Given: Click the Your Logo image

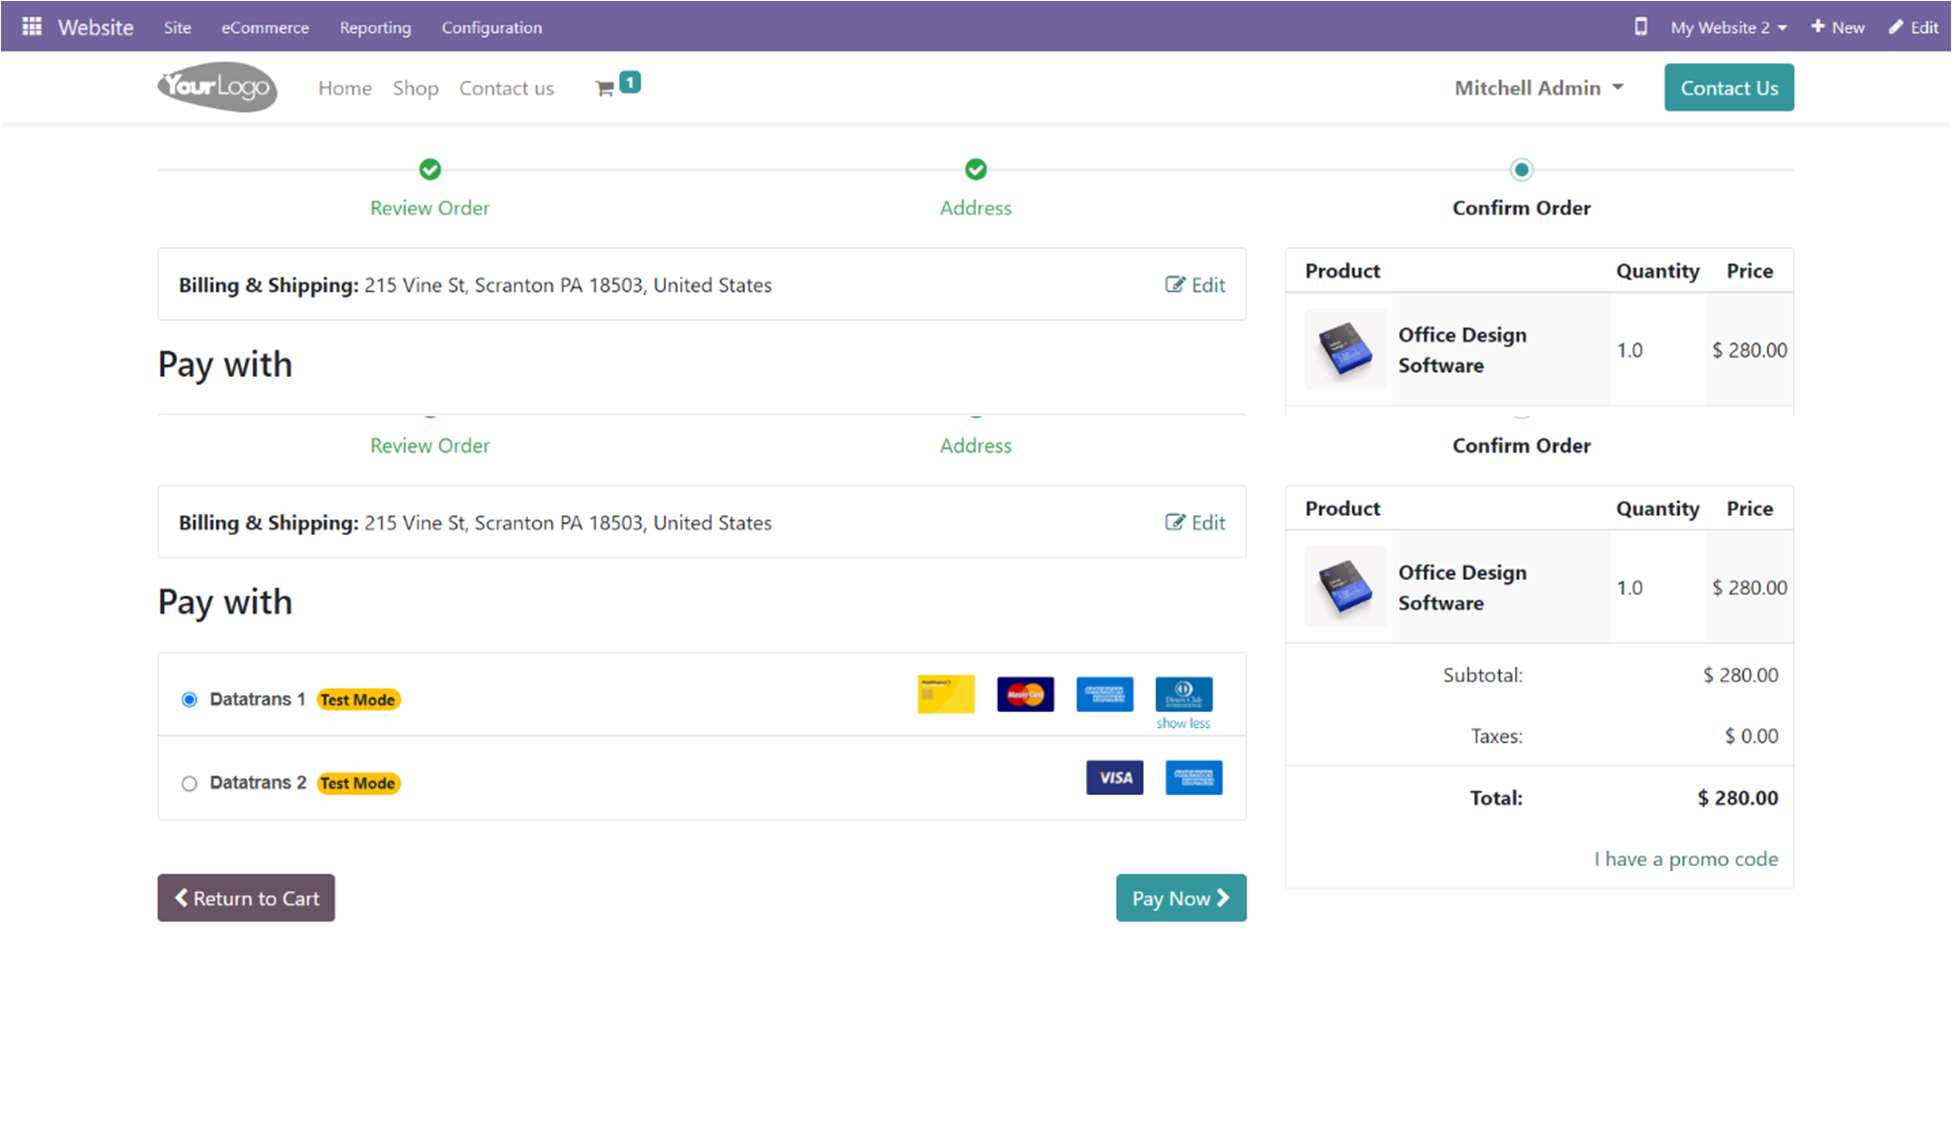Looking at the screenshot, I should pyautogui.click(x=217, y=87).
